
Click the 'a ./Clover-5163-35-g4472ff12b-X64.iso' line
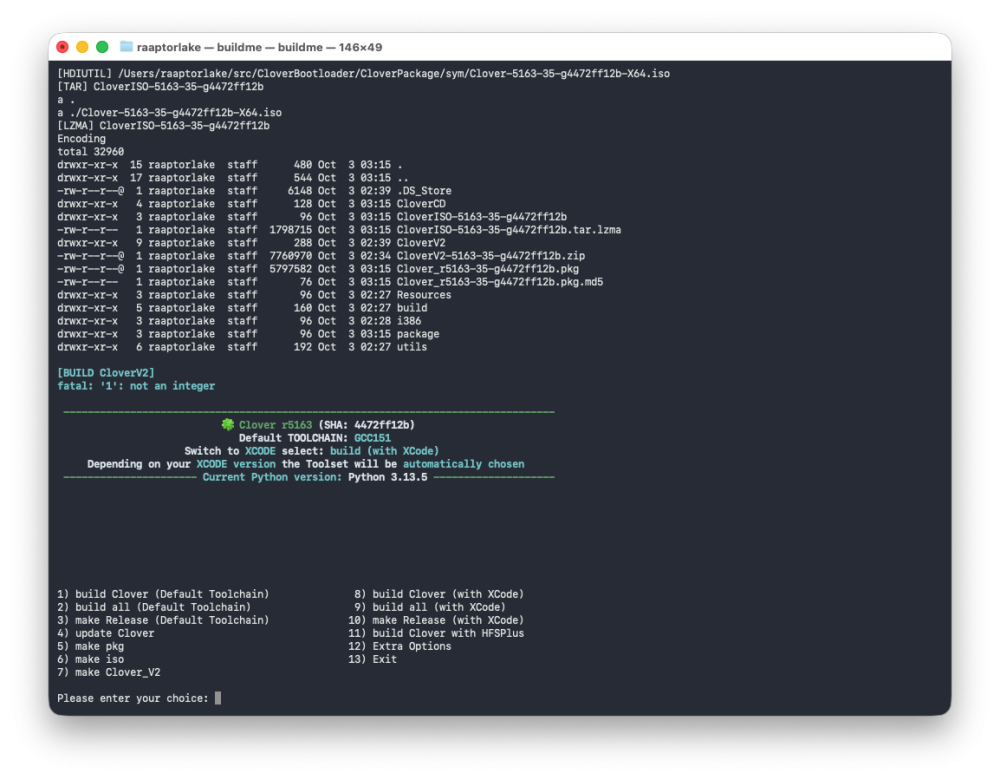[x=170, y=112]
